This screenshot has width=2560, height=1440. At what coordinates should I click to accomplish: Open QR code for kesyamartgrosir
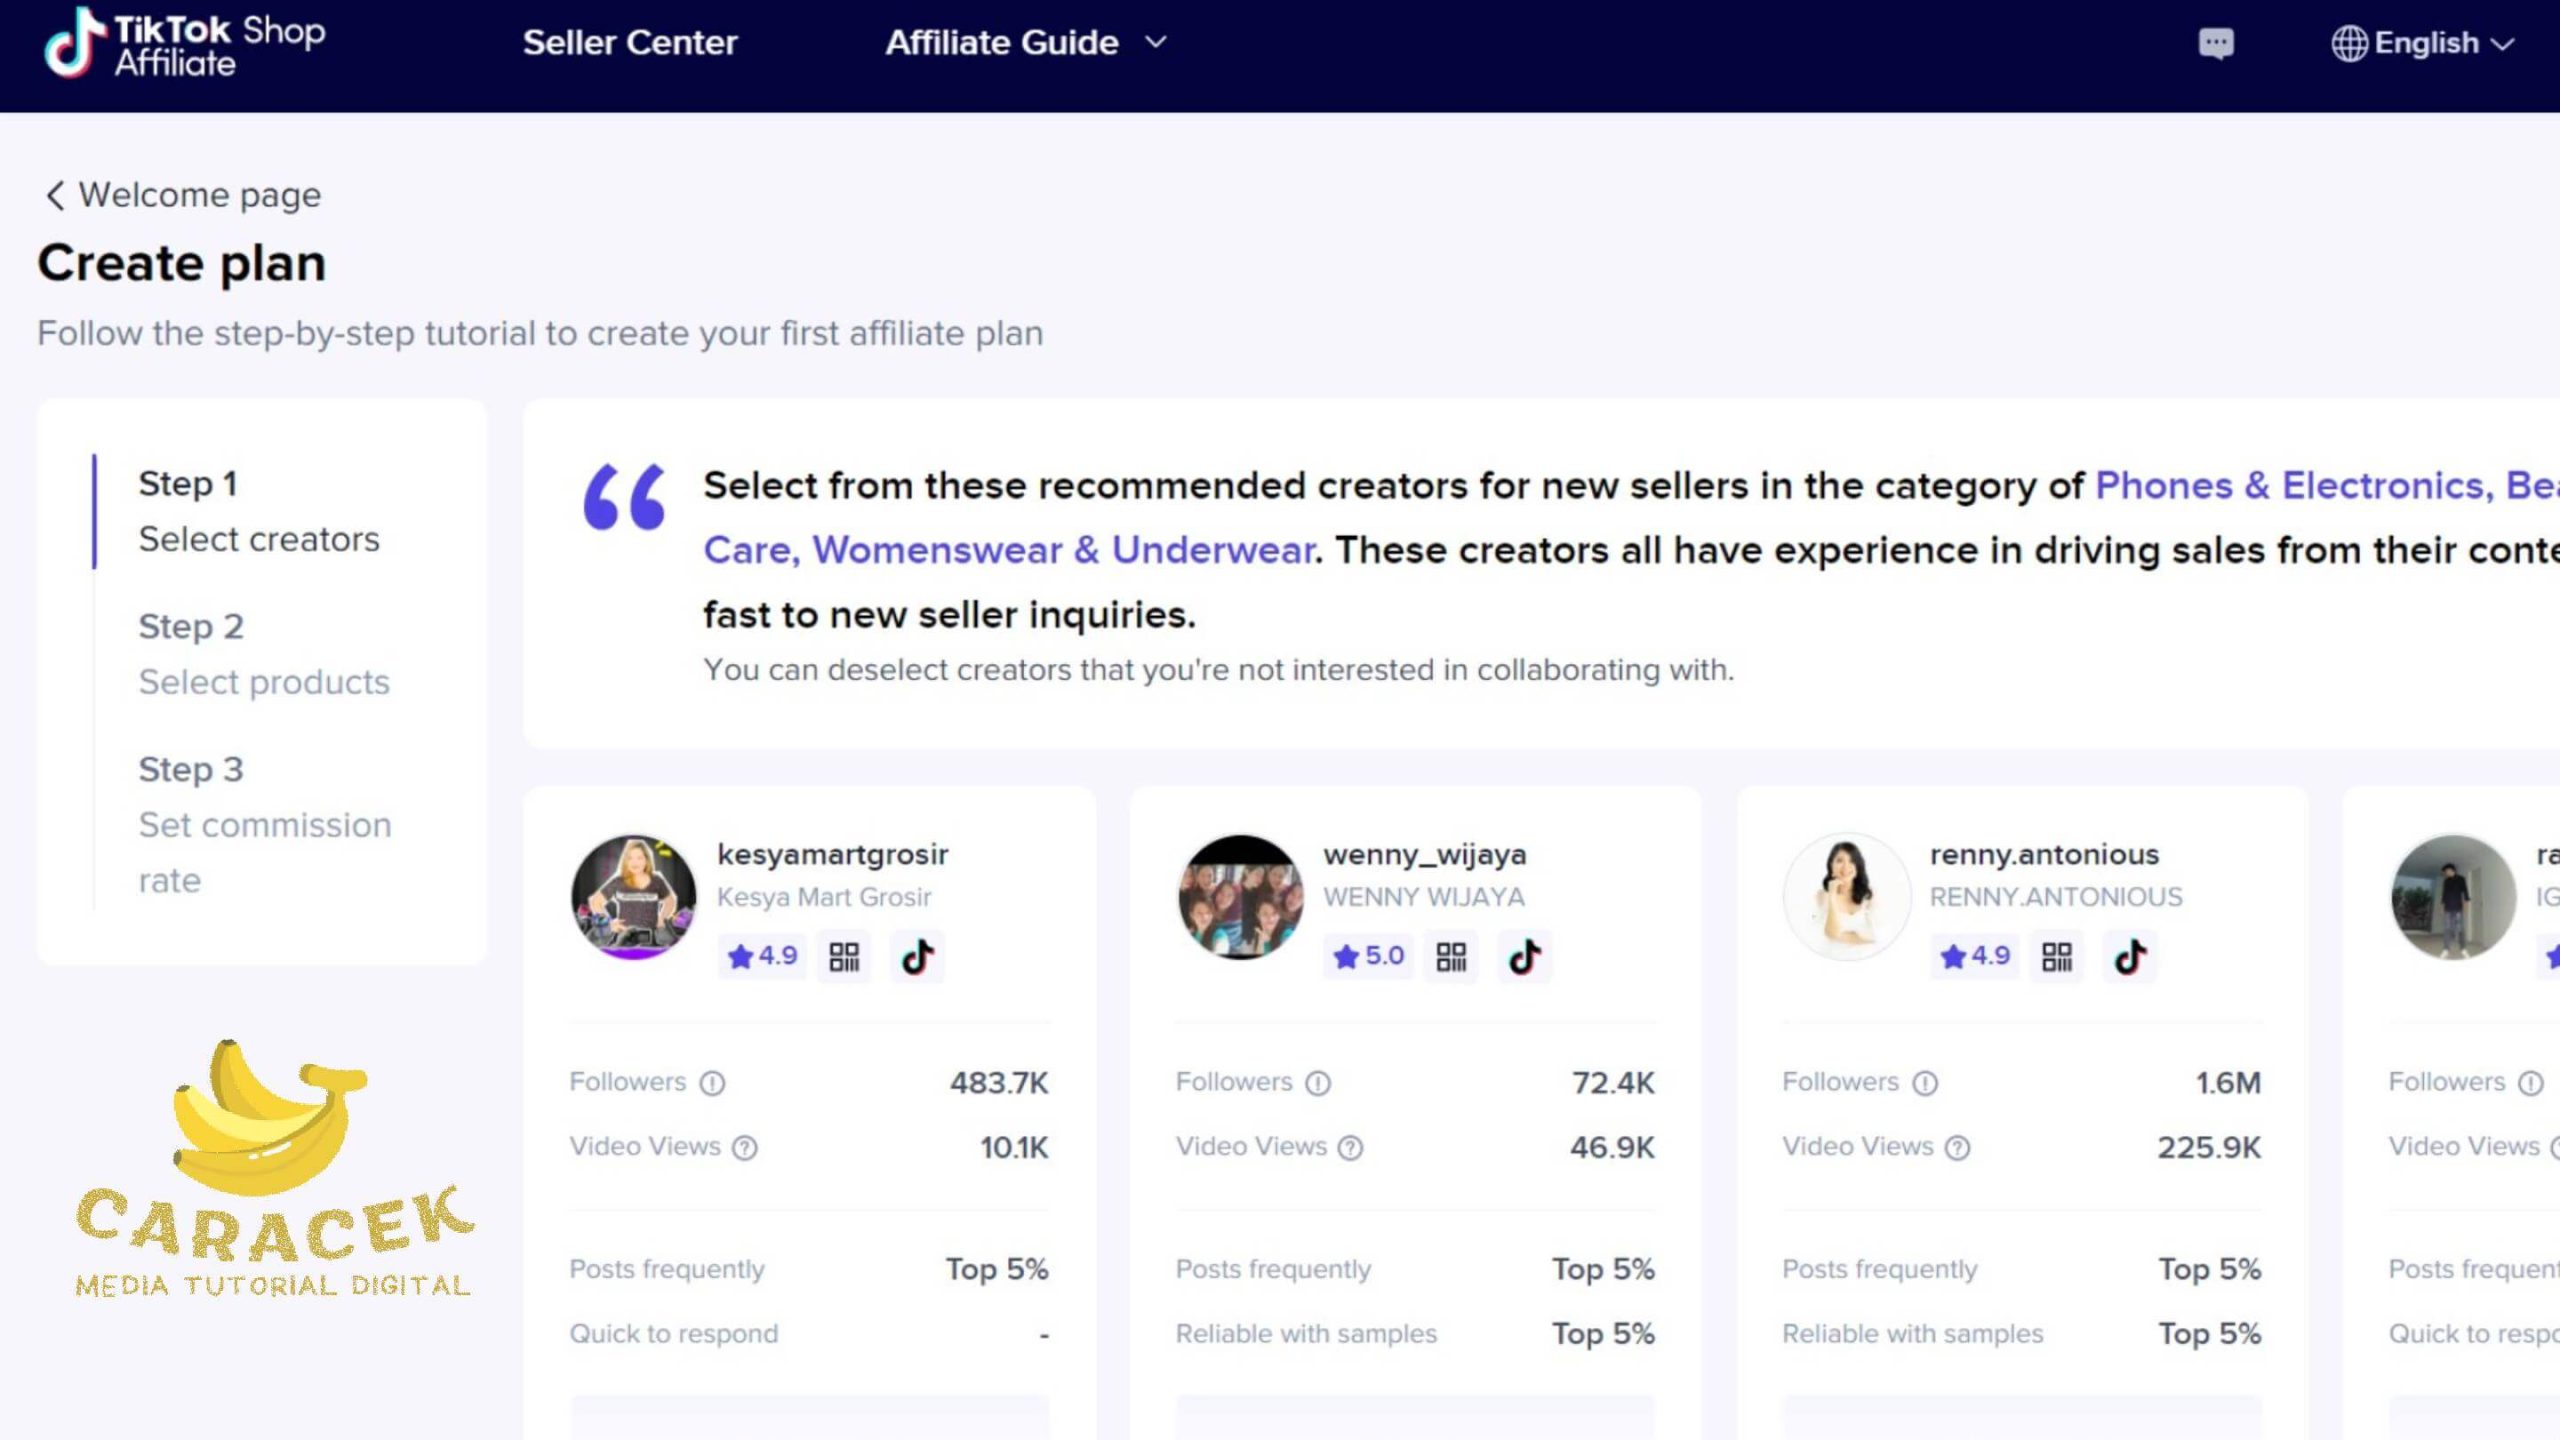(844, 957)
